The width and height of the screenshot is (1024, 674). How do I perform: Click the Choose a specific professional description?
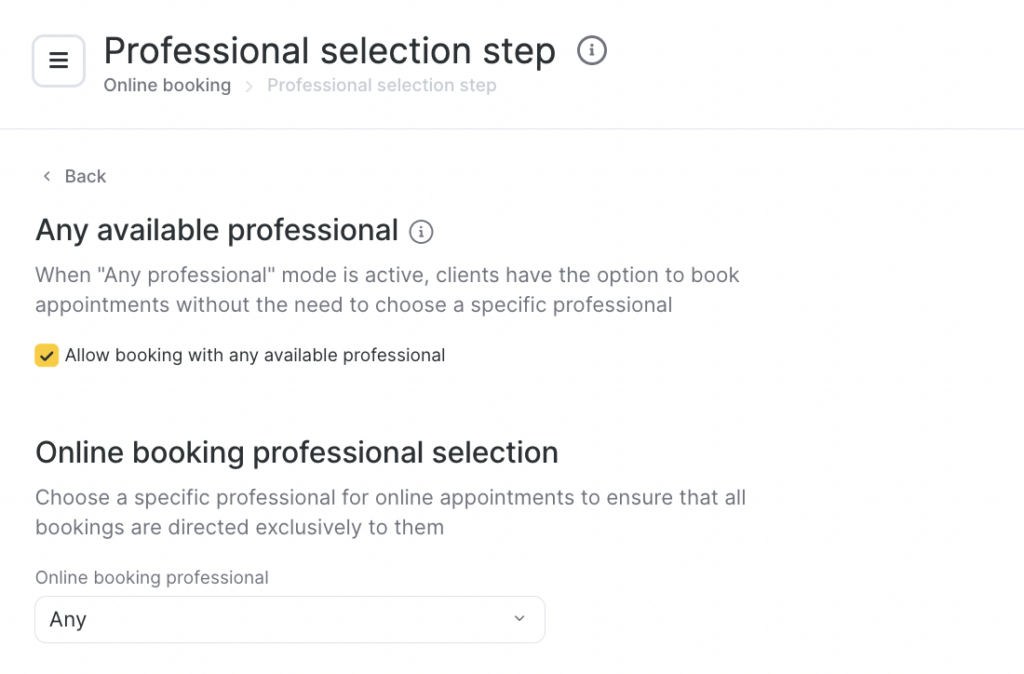pyautogui.click(x=390, y=512)
